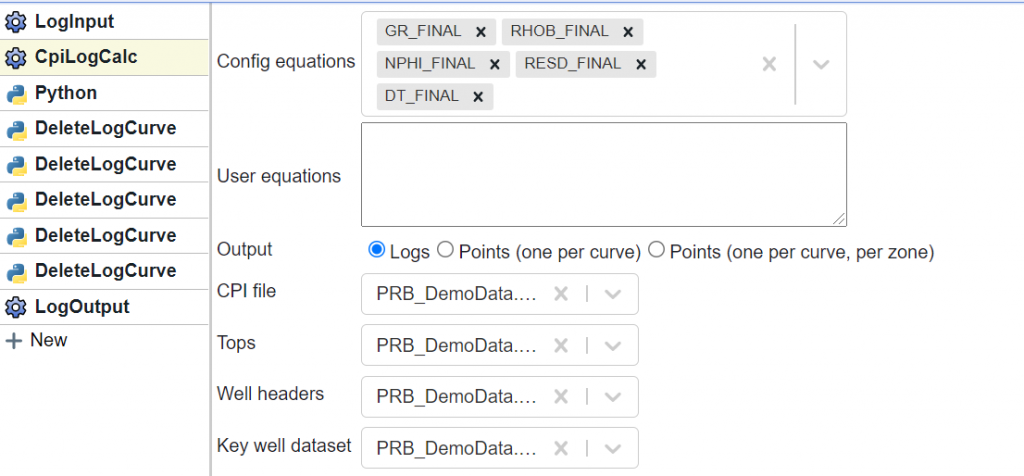1024x476 pixels.
Task: Remove the NPHI_FINAL equation tag
Action: click(494, 64)
